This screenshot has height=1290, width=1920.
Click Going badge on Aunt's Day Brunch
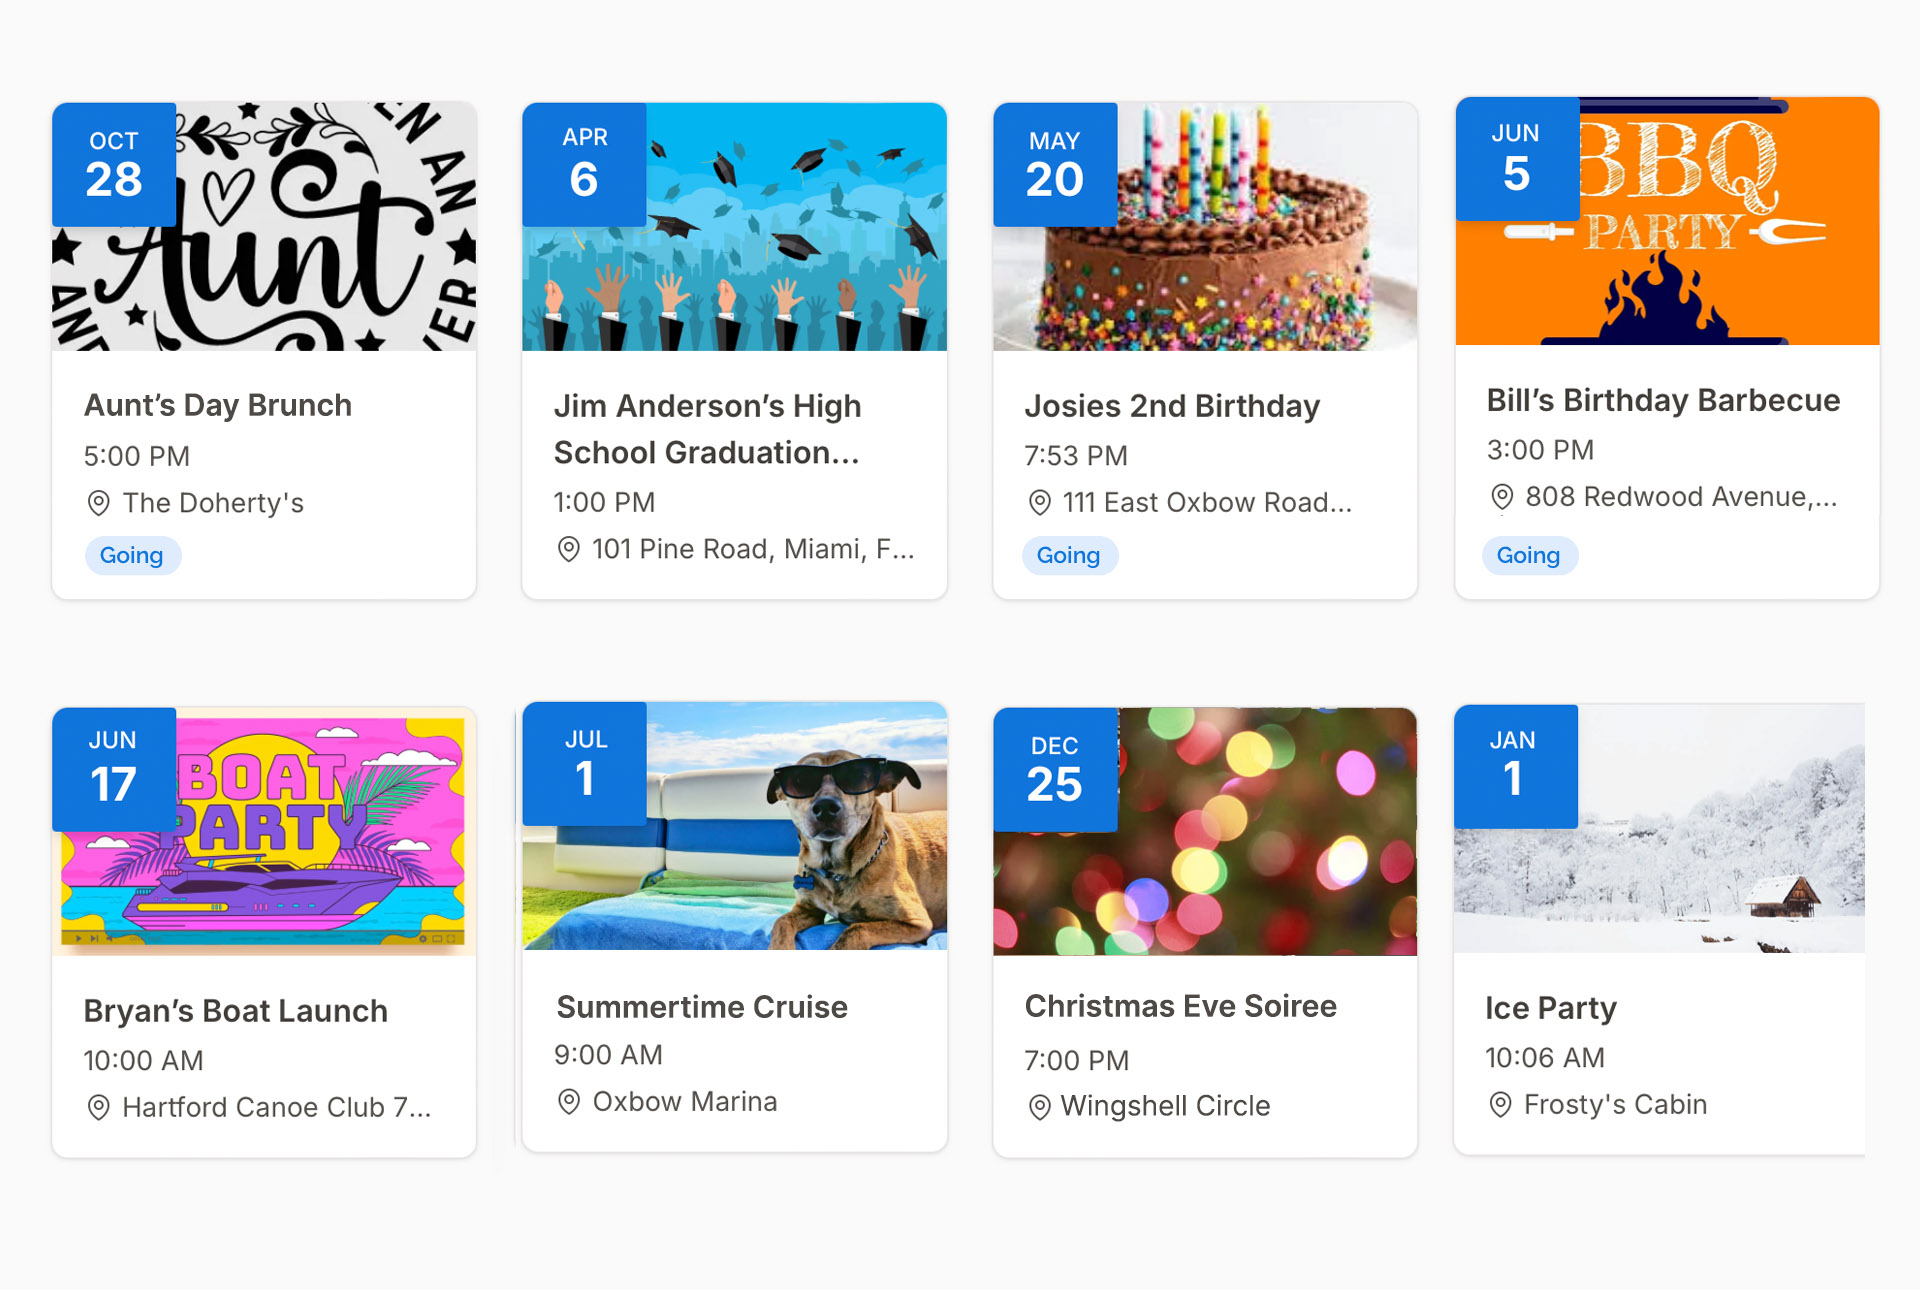[132, 555]
